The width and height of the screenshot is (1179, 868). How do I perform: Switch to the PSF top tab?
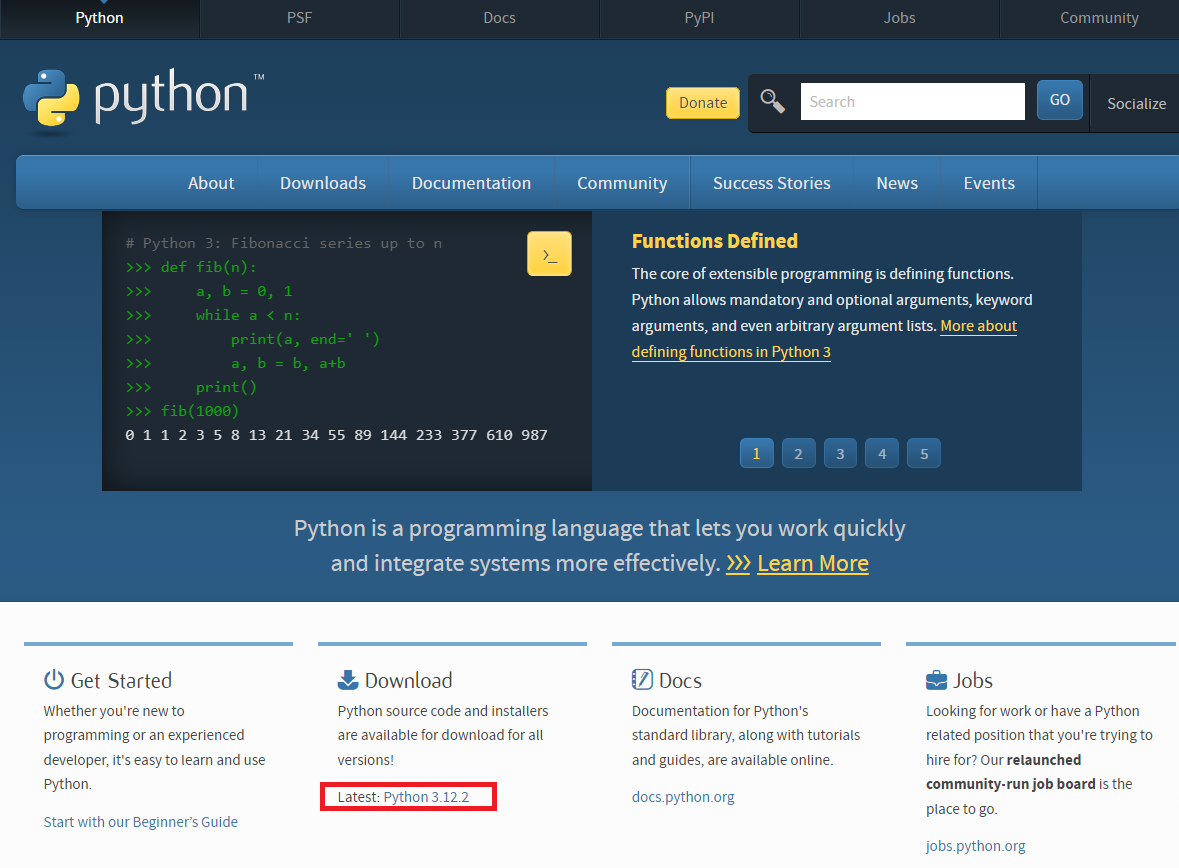pyautogui.click(x=299, y=18)
